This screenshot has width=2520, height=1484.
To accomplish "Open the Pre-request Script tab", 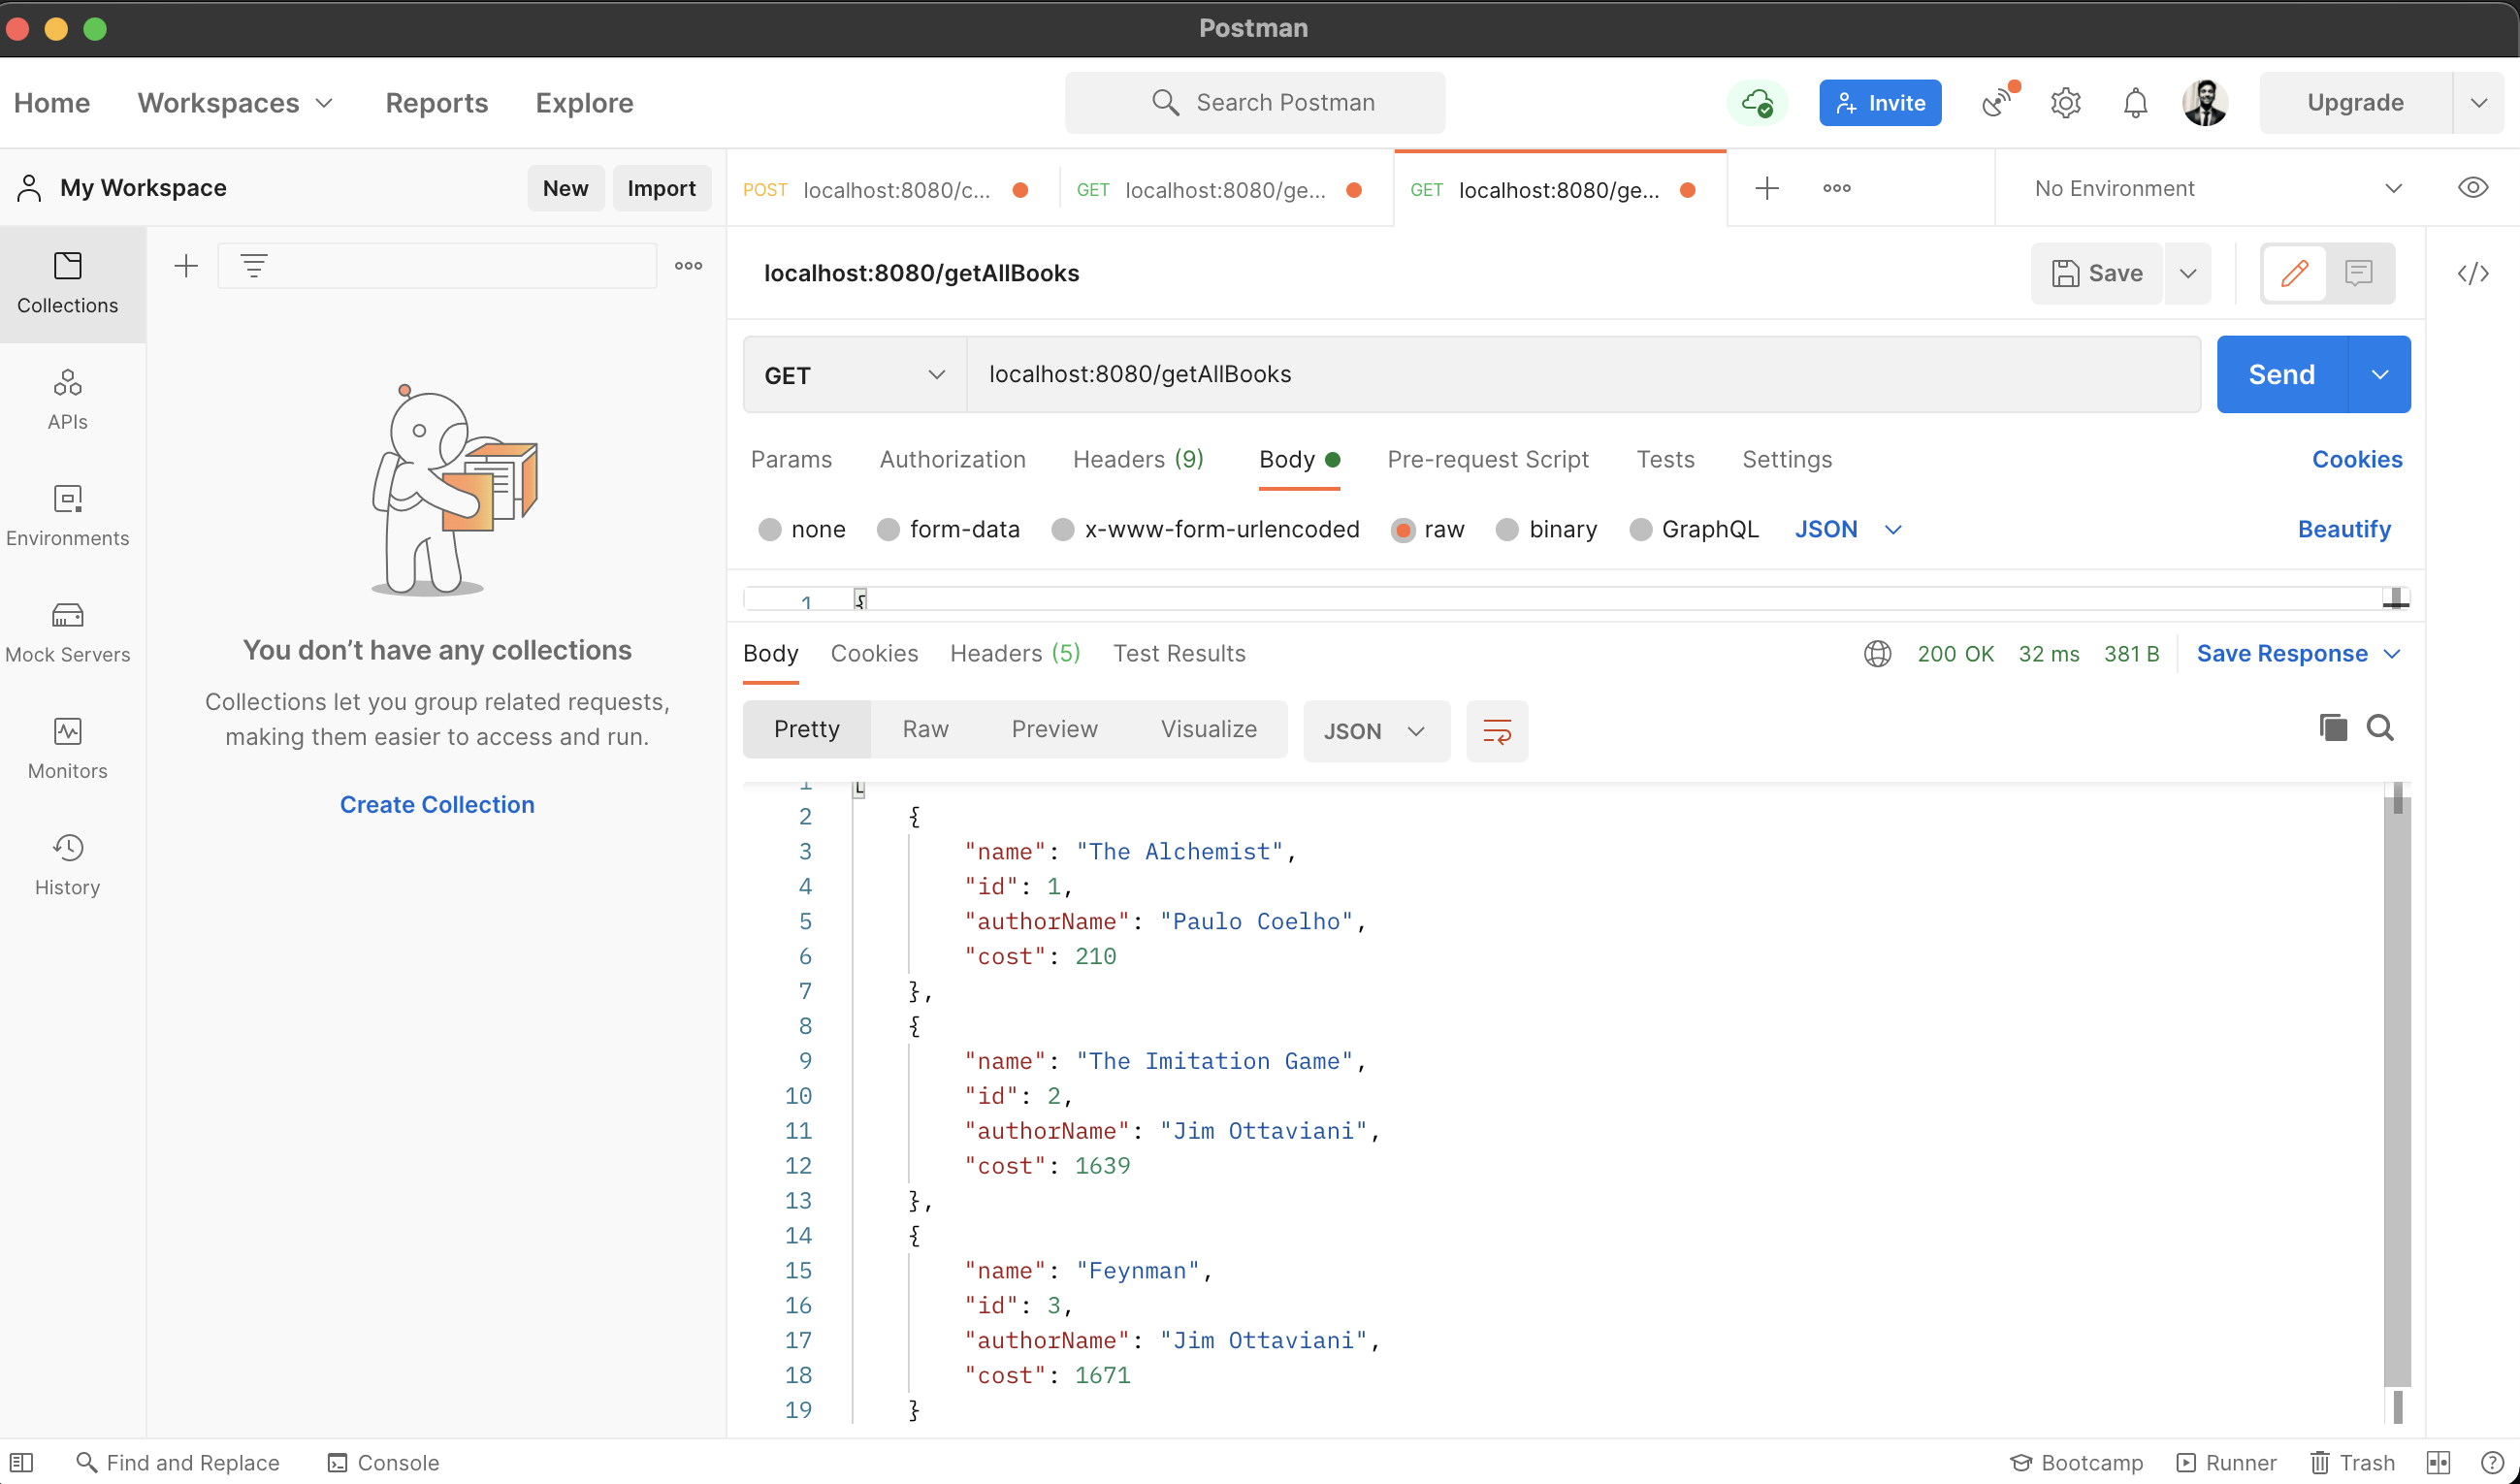I will (x=1487, y=459).
